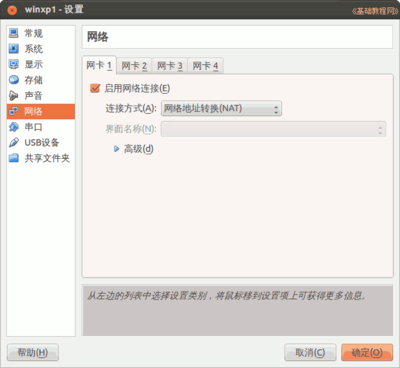This screenshot has height=368, width=400.
Task: Toggle the 启用网络连接(E) checkbox
Action: point(95,88)
